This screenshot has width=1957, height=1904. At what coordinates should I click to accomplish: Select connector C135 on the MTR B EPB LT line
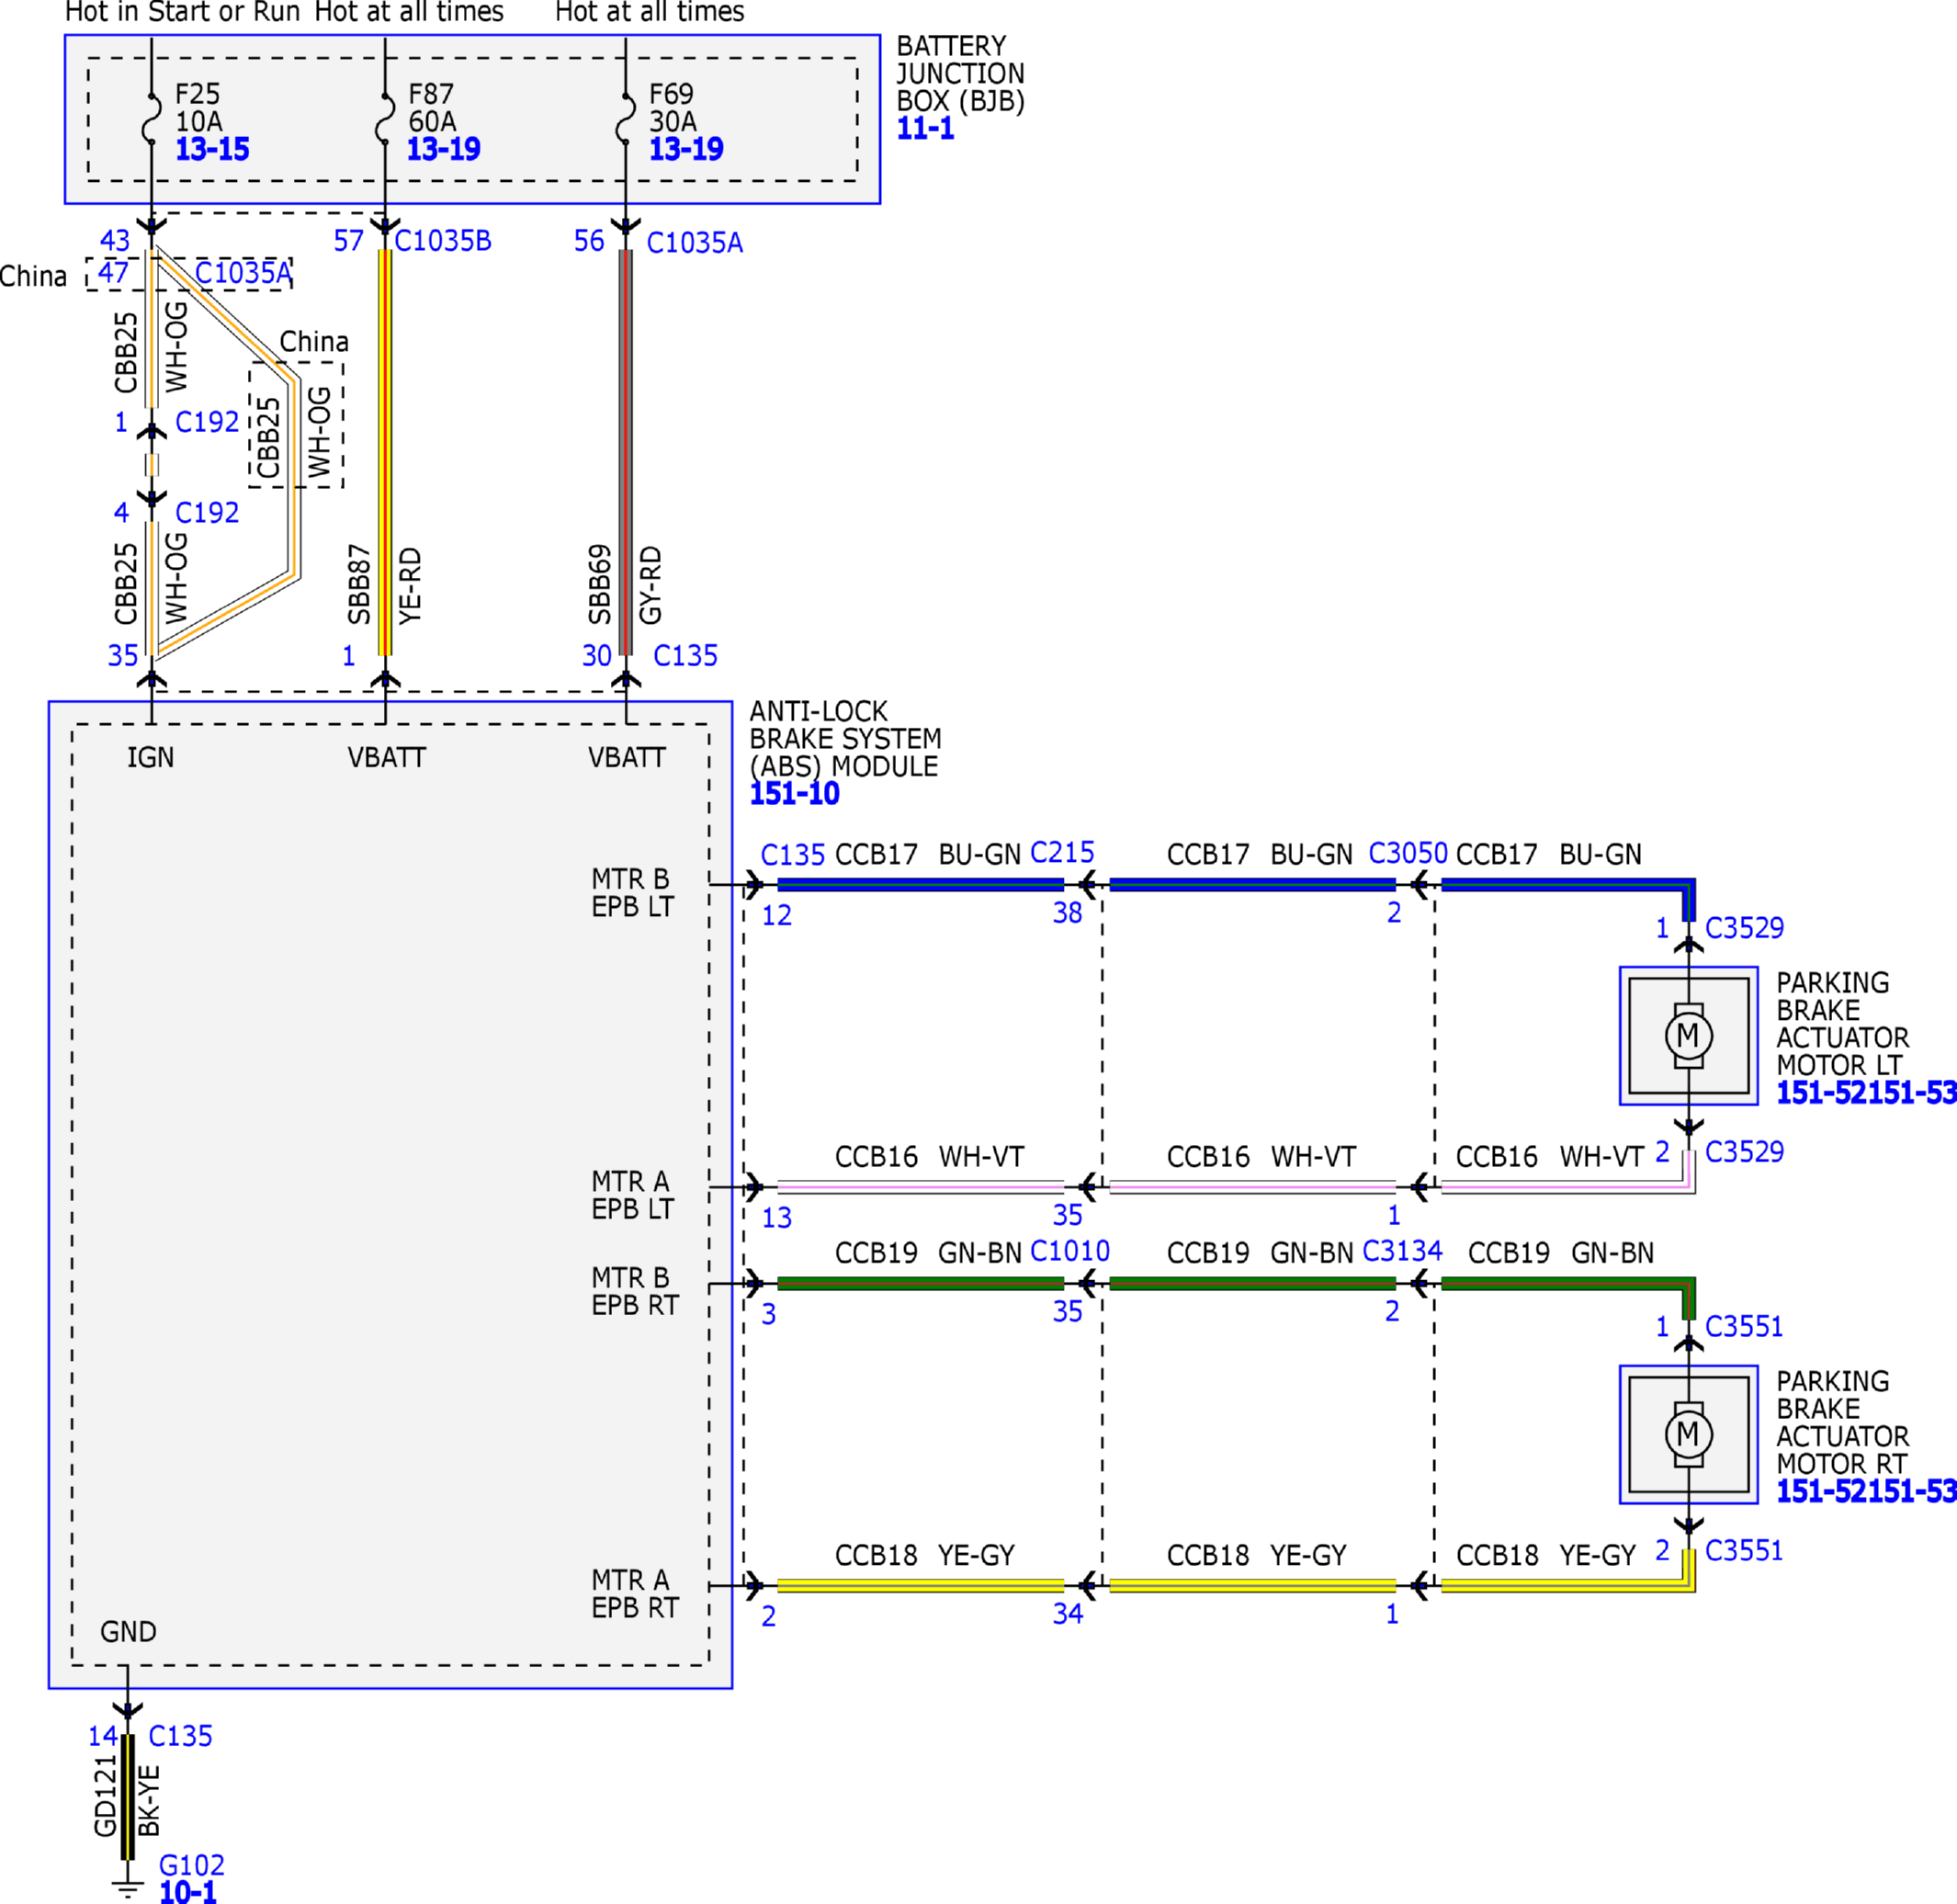793,856
